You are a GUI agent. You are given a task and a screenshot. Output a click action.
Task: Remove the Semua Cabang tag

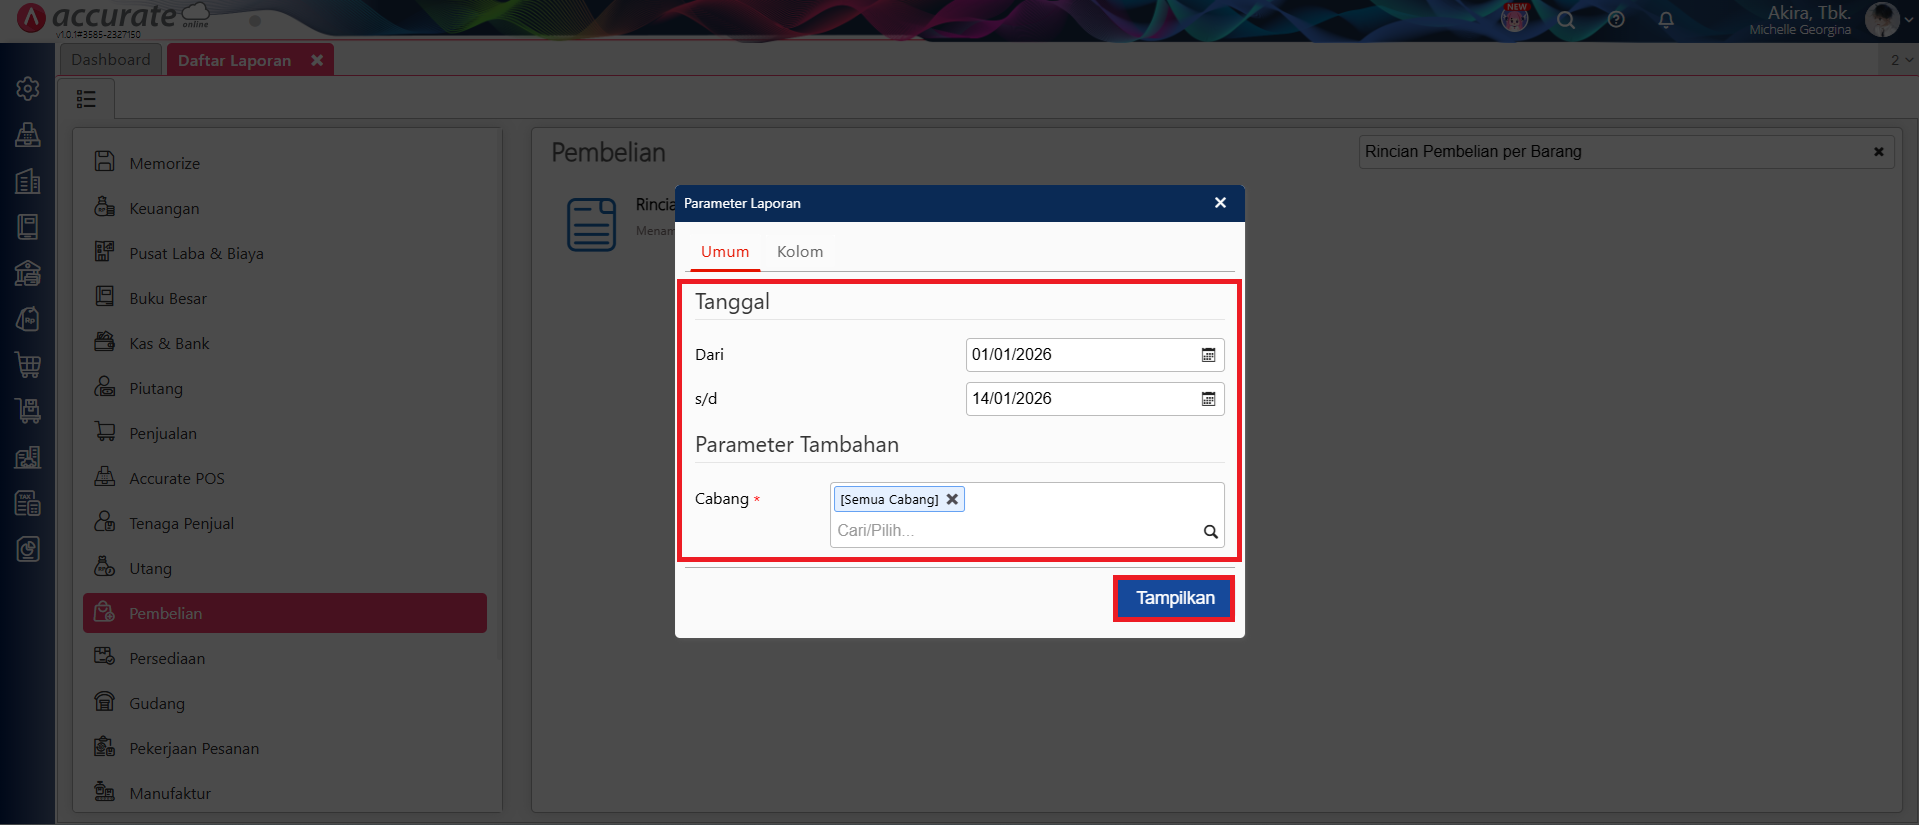(x=952, y=499)
